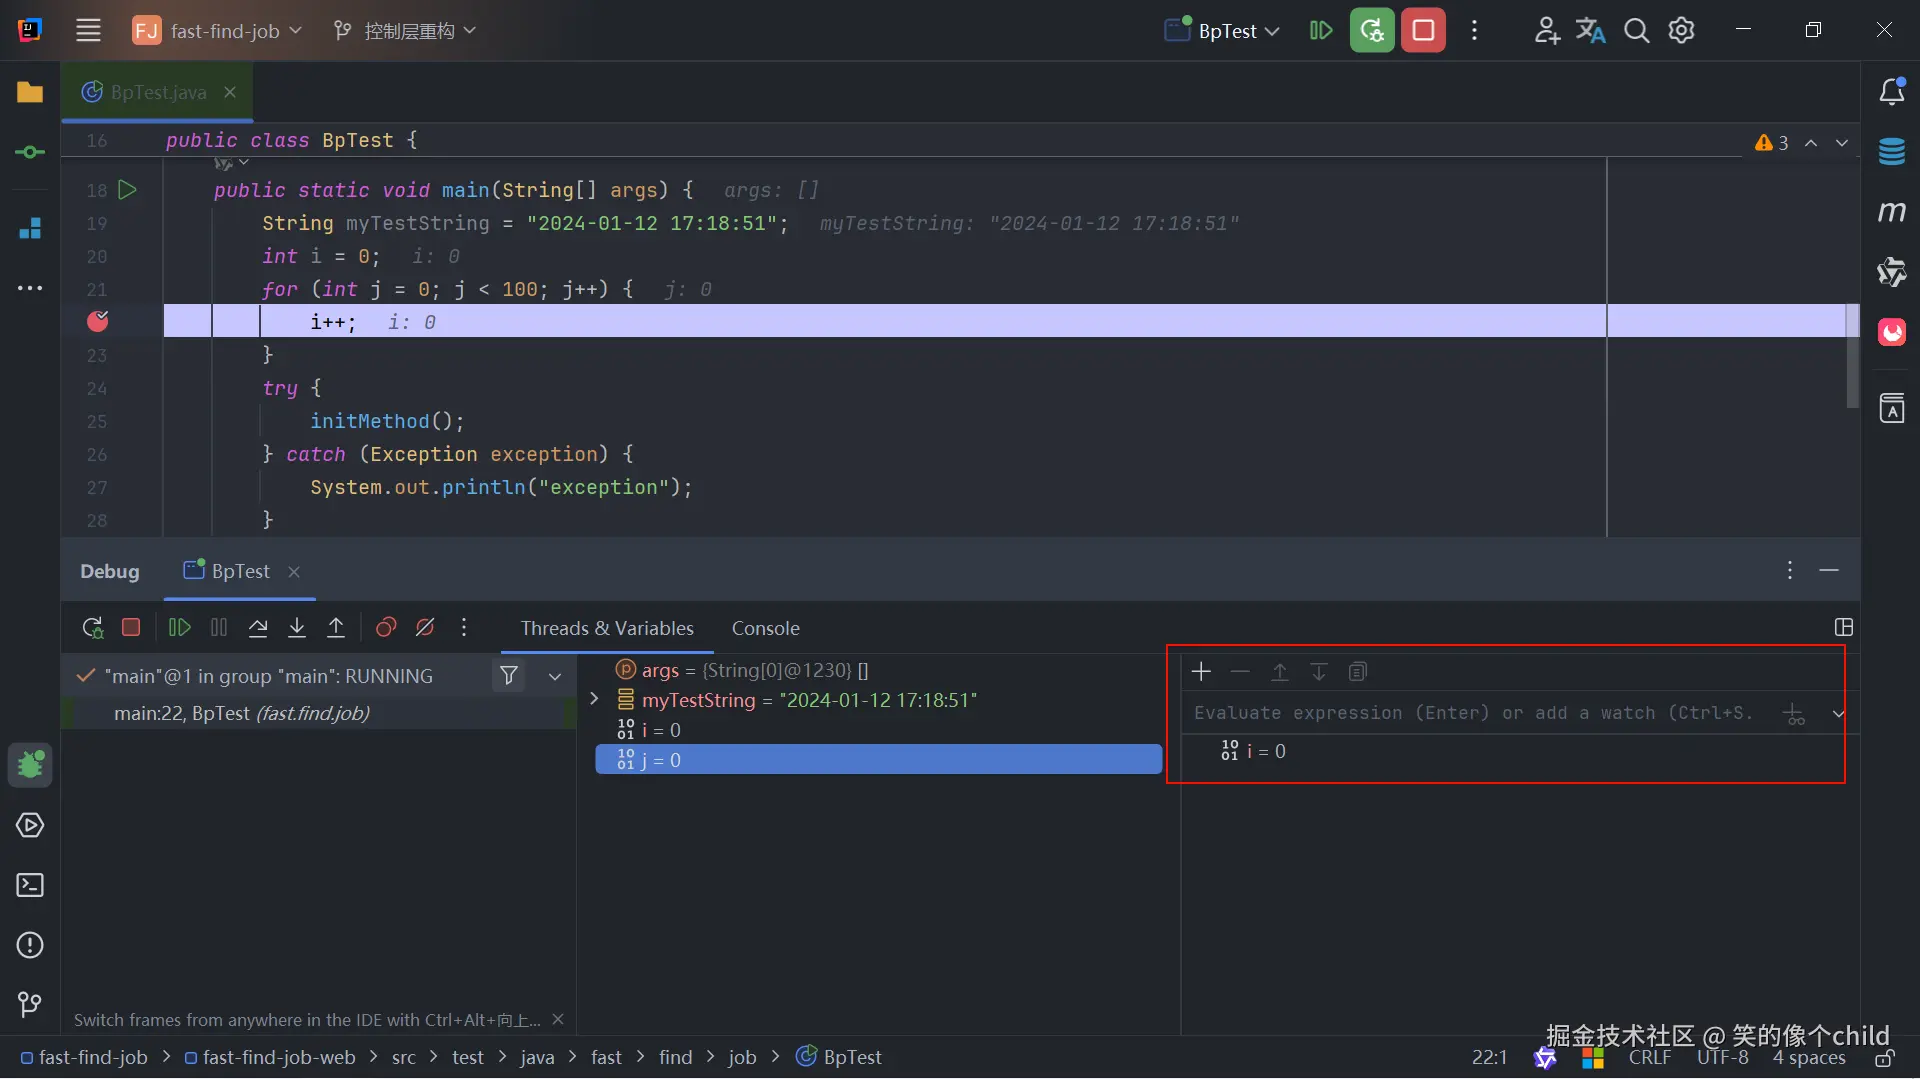Click the Search Everywhere magnifier
1920x1079 pixels.
(x=1636, y=30)
